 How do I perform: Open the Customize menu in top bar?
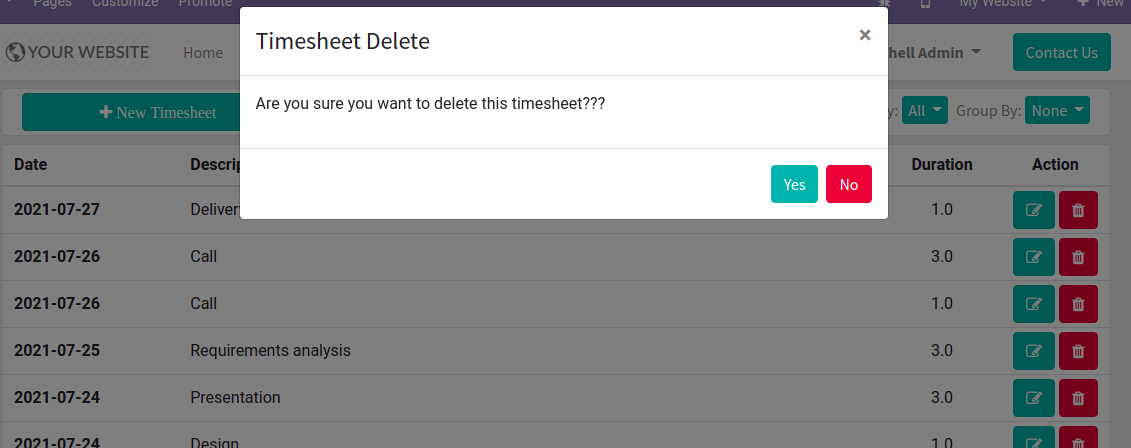(126, 4)
